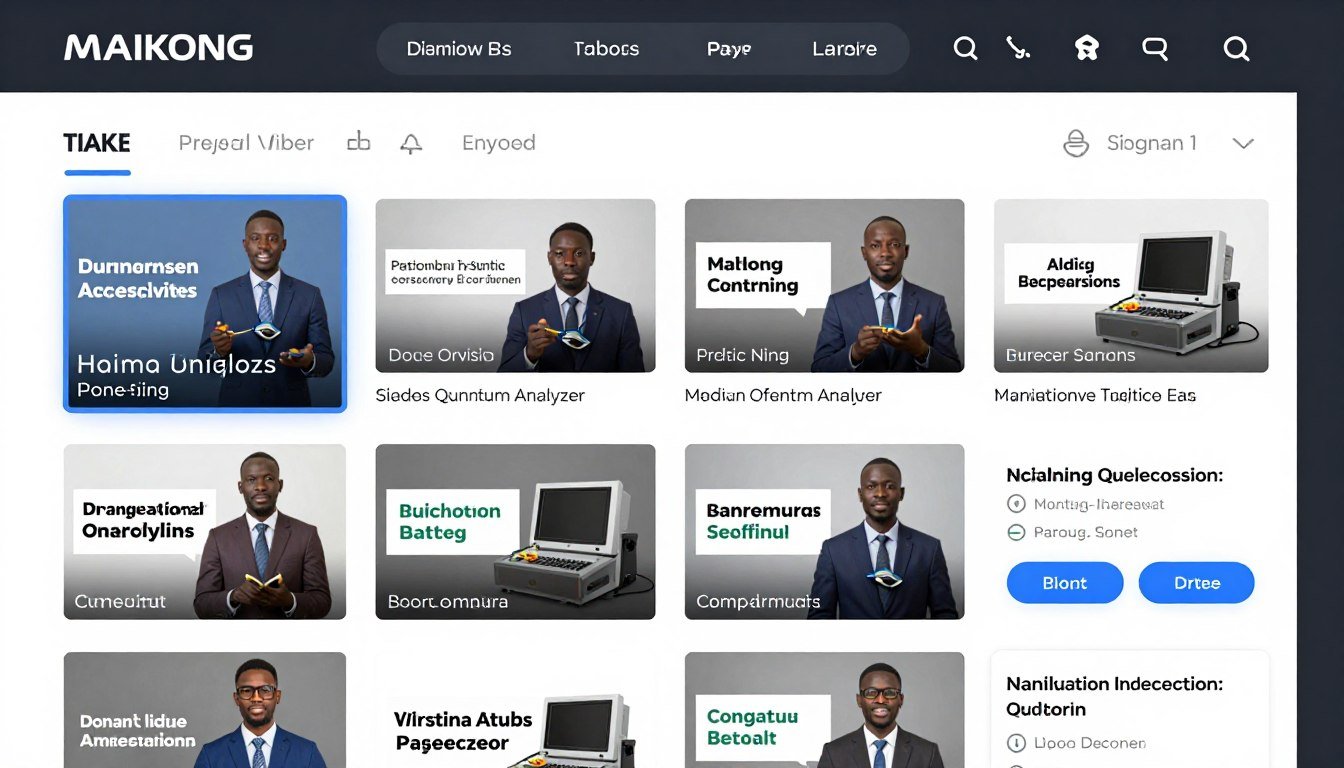1344x768 pixels.
Task: Click the rightmost search icon in the navbar
Action: click(1236, 47)
